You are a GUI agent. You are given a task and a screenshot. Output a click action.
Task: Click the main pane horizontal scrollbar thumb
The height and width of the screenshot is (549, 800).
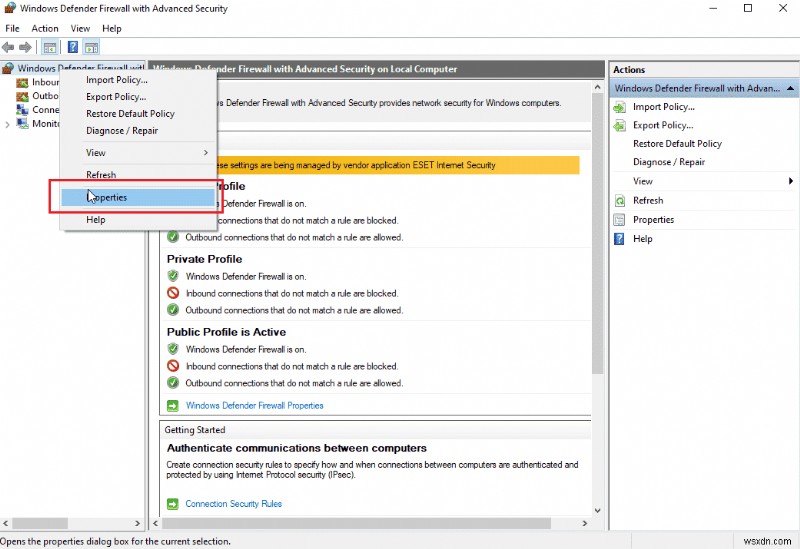356,523
